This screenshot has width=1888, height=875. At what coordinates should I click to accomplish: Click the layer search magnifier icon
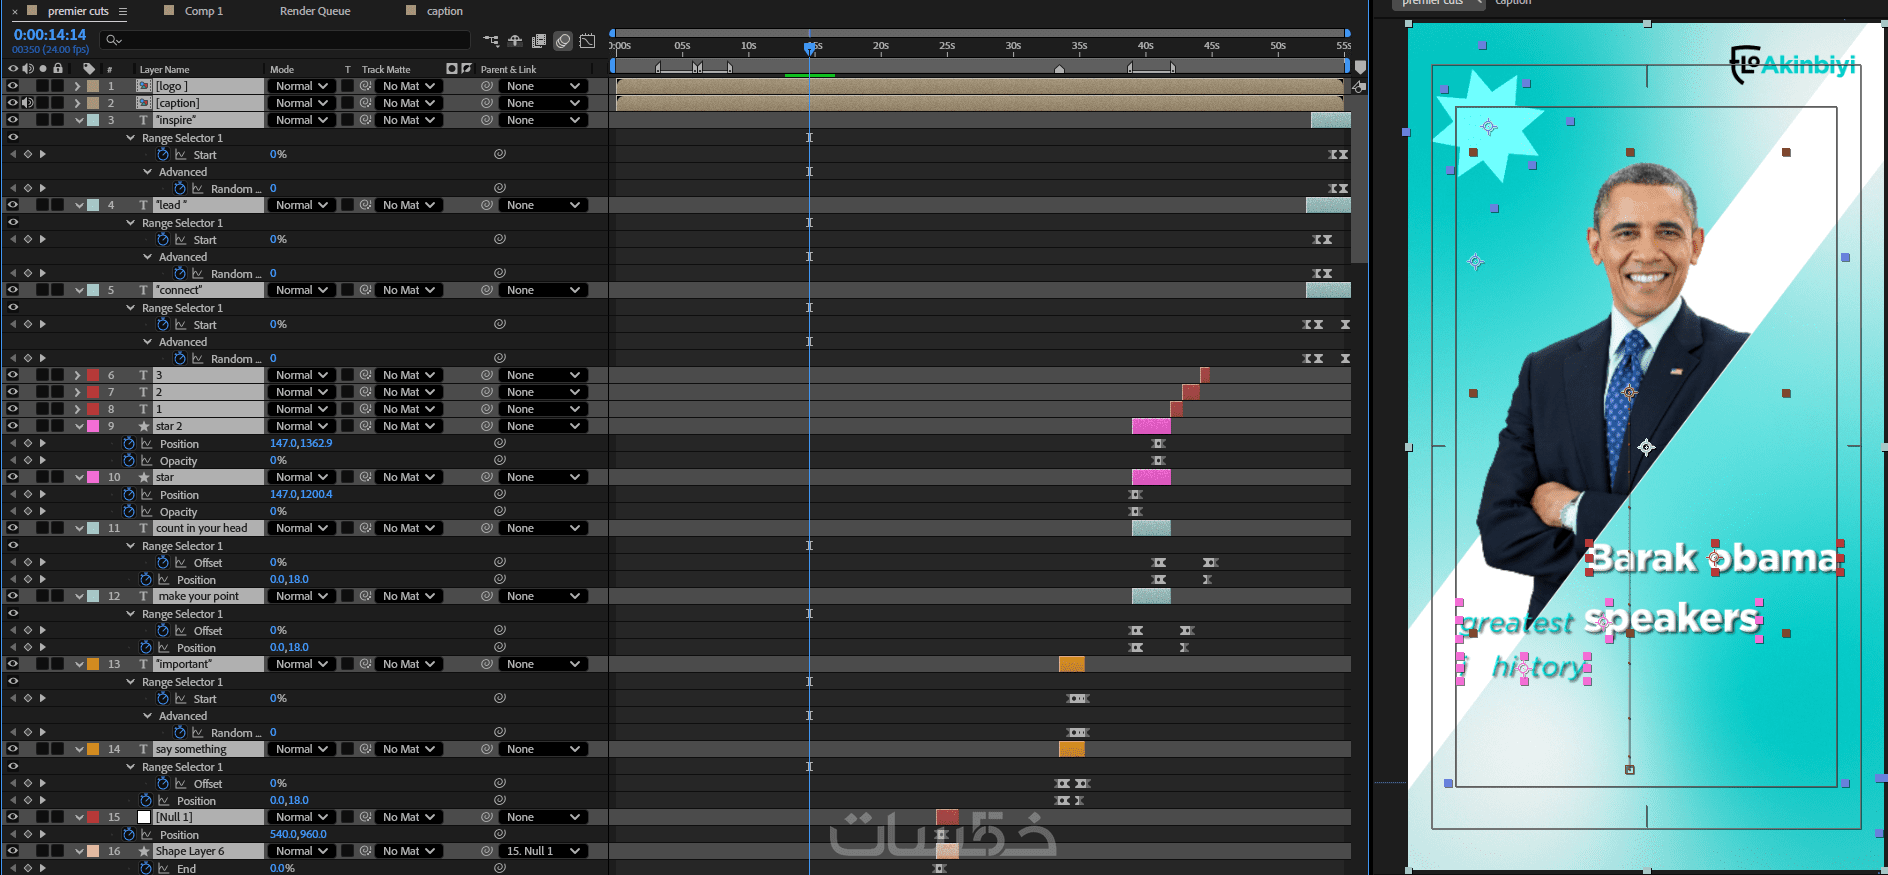[113, 40]
